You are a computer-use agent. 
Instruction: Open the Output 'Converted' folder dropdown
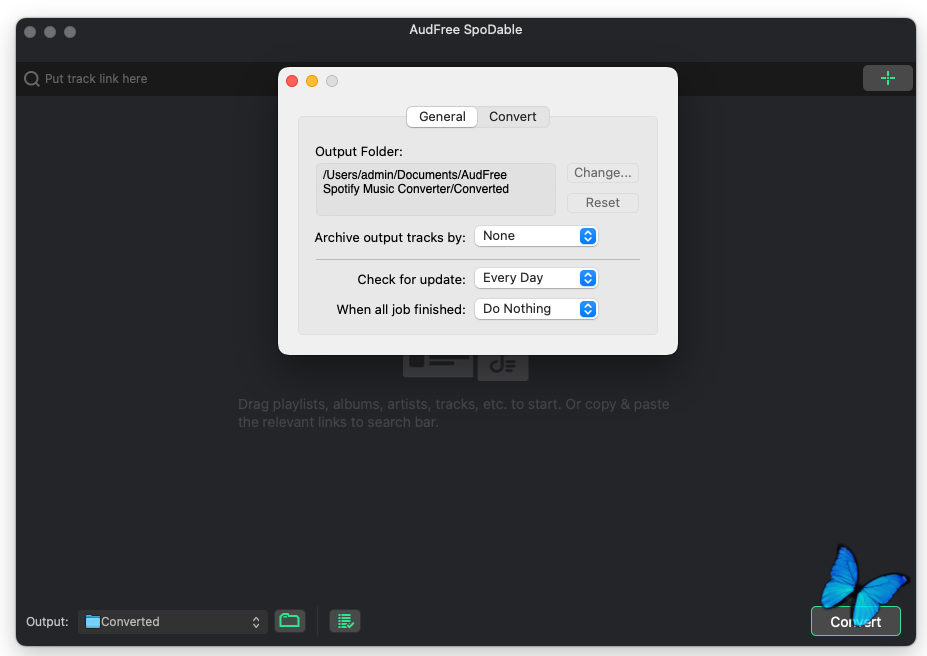173,622
